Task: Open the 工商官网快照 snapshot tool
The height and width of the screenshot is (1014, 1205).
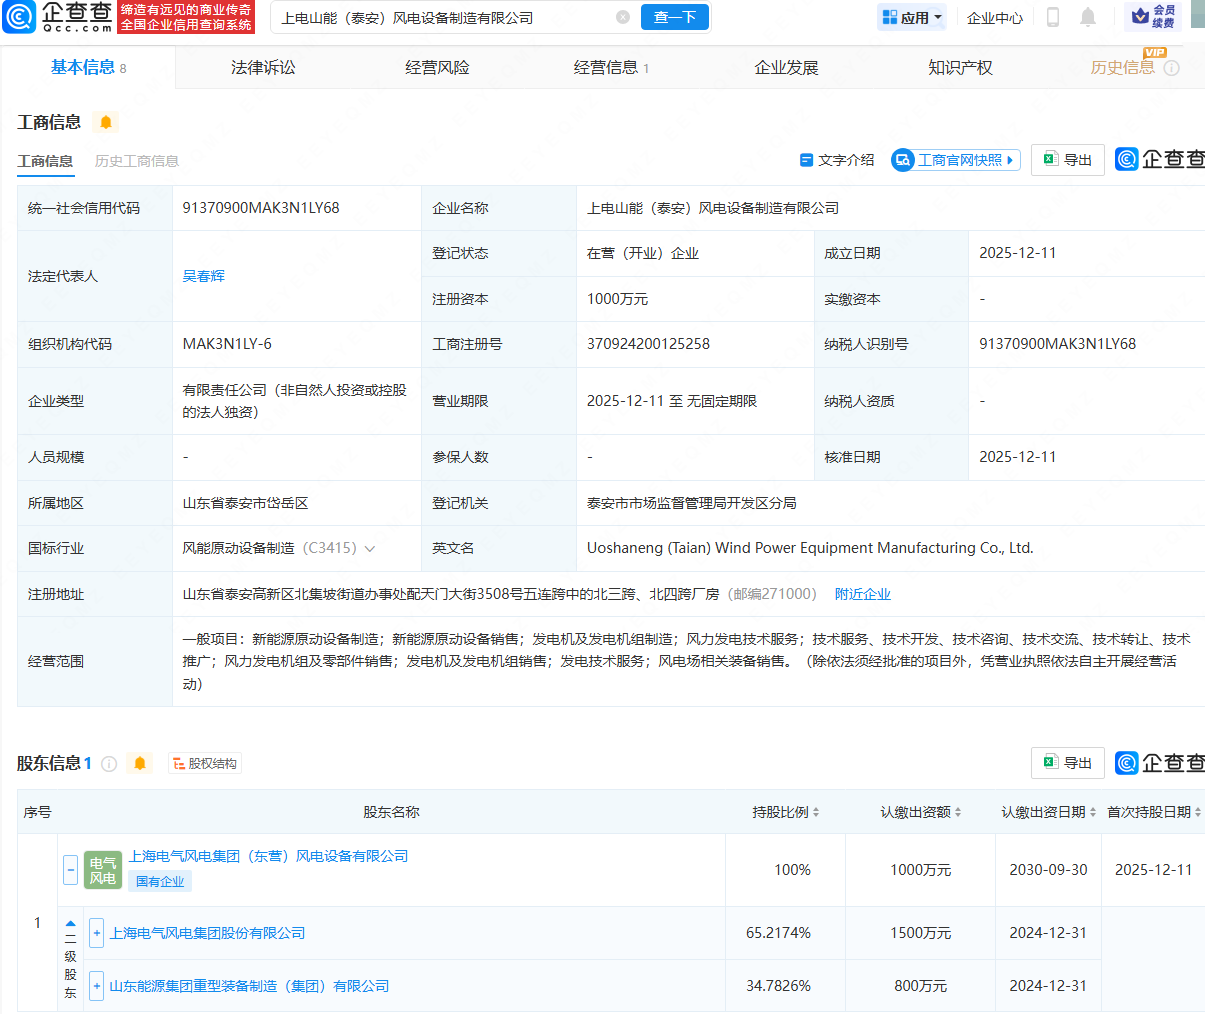Action: pos(954,159)
